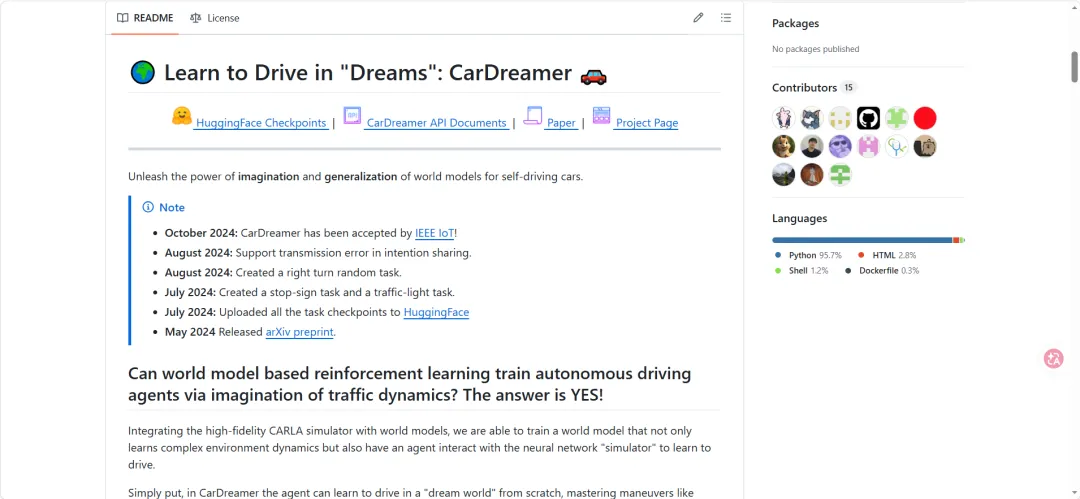The height and width of the screenshot is (499, 1080).
Task: Filter by Shell 1.2% language
Action: coord(801,271)
